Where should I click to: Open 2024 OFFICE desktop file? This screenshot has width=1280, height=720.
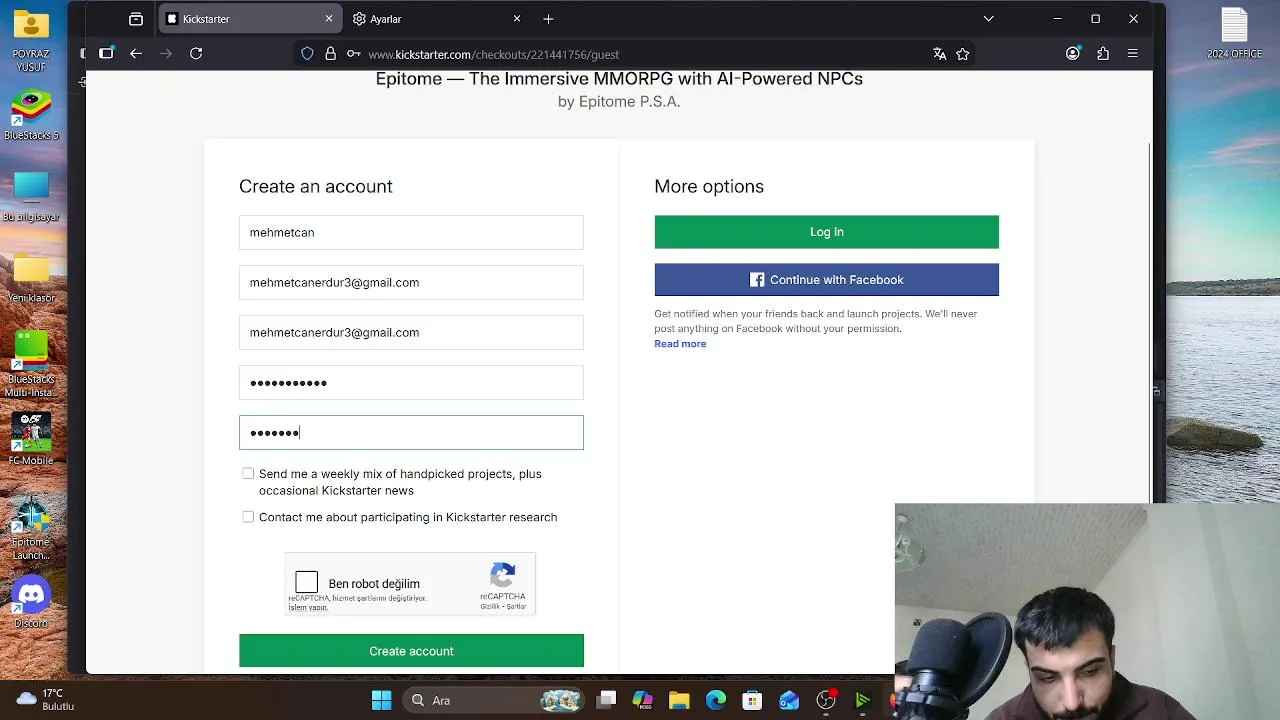tap(1234, 34)
